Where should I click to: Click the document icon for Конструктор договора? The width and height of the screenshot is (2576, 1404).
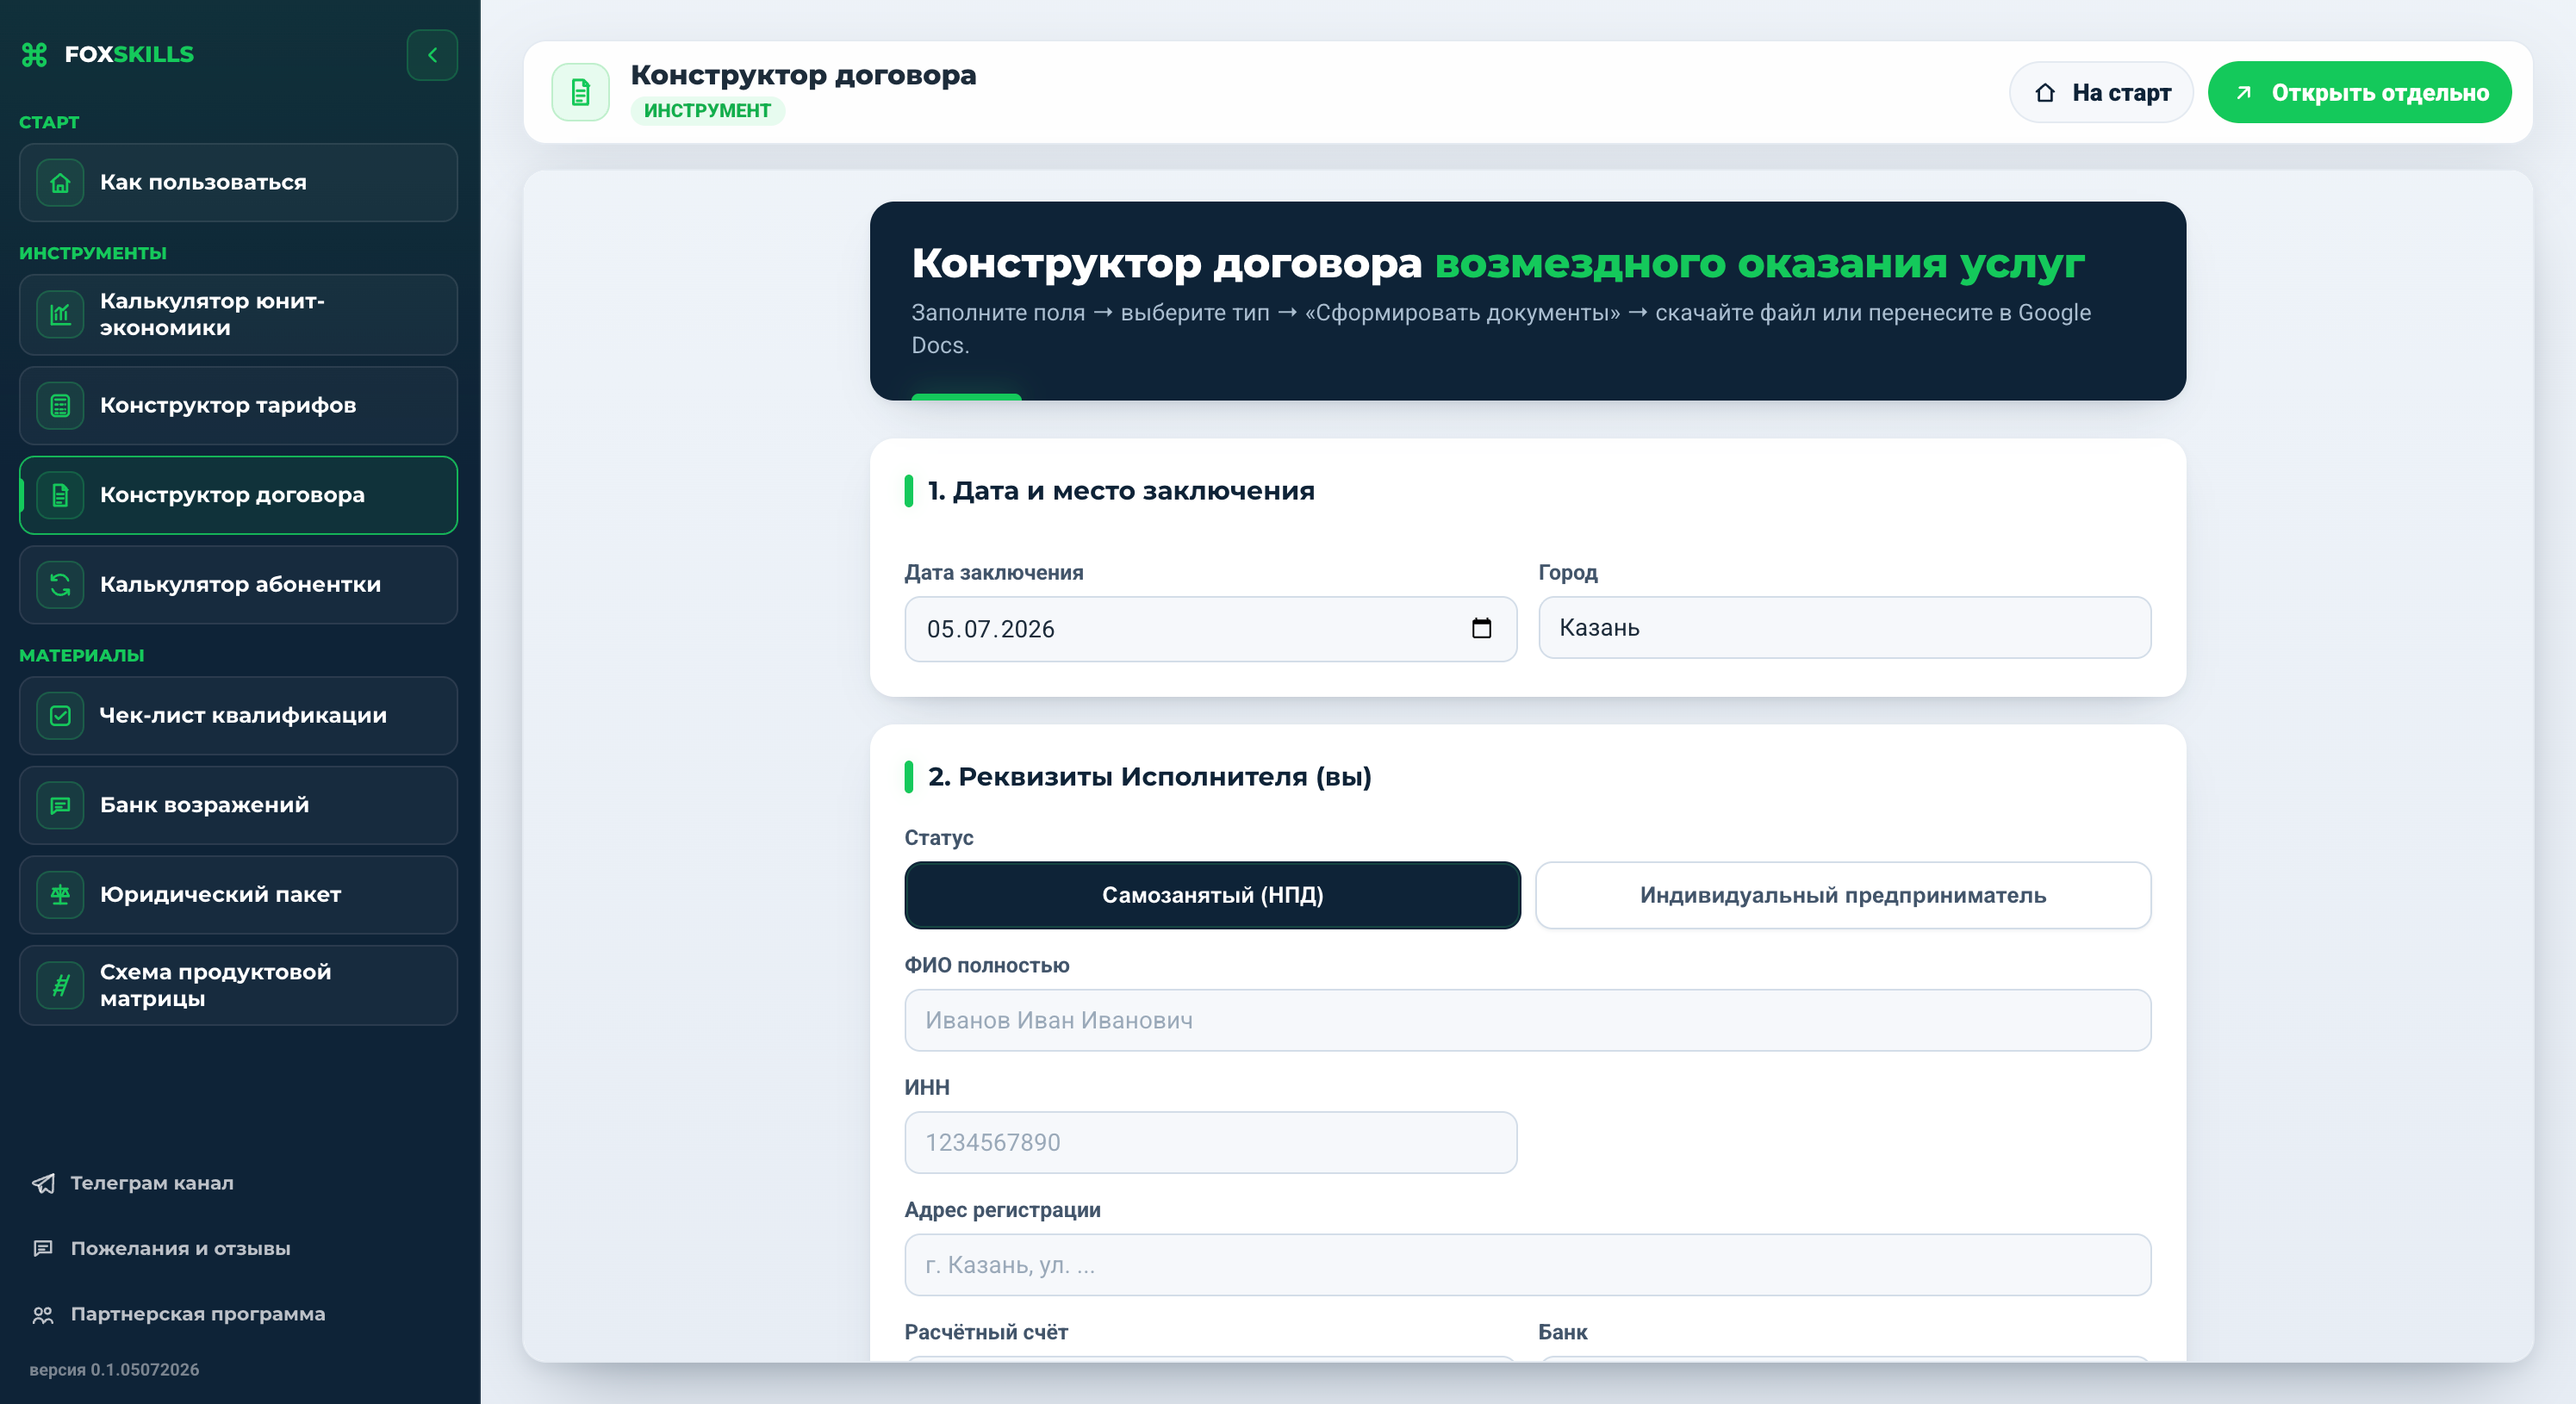coord(60,495)
